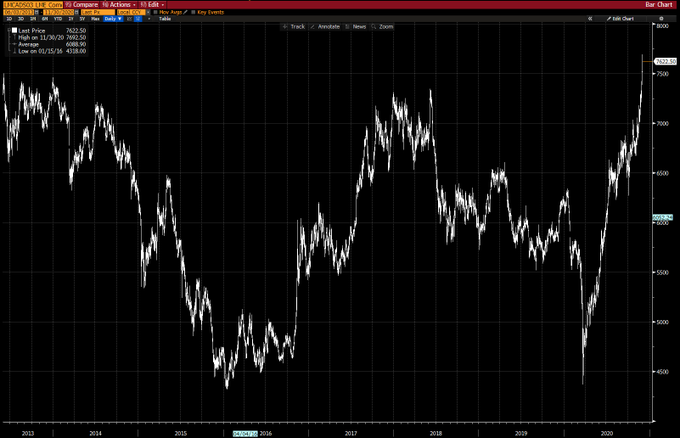
Task: Click the 2020 year label on axis
Action: coord(607,433)
